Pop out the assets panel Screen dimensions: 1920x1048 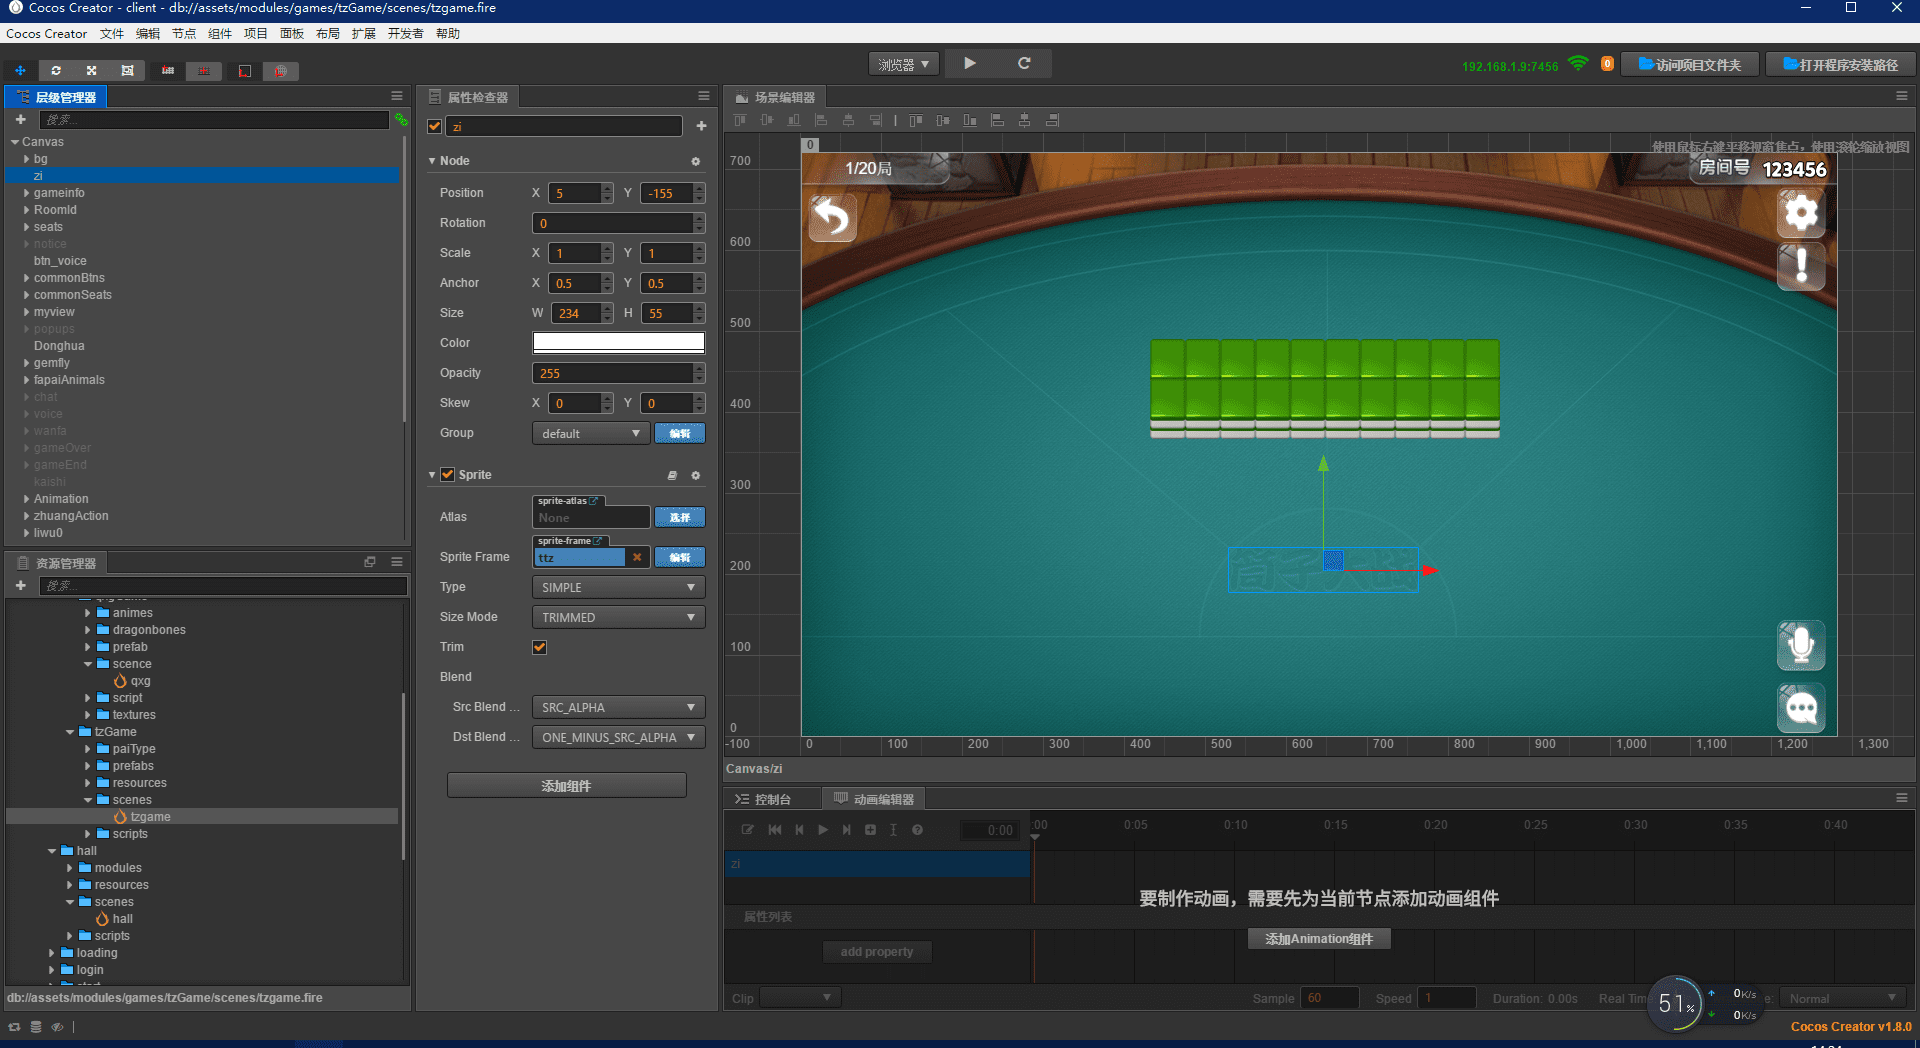click(x=370, y=562)
